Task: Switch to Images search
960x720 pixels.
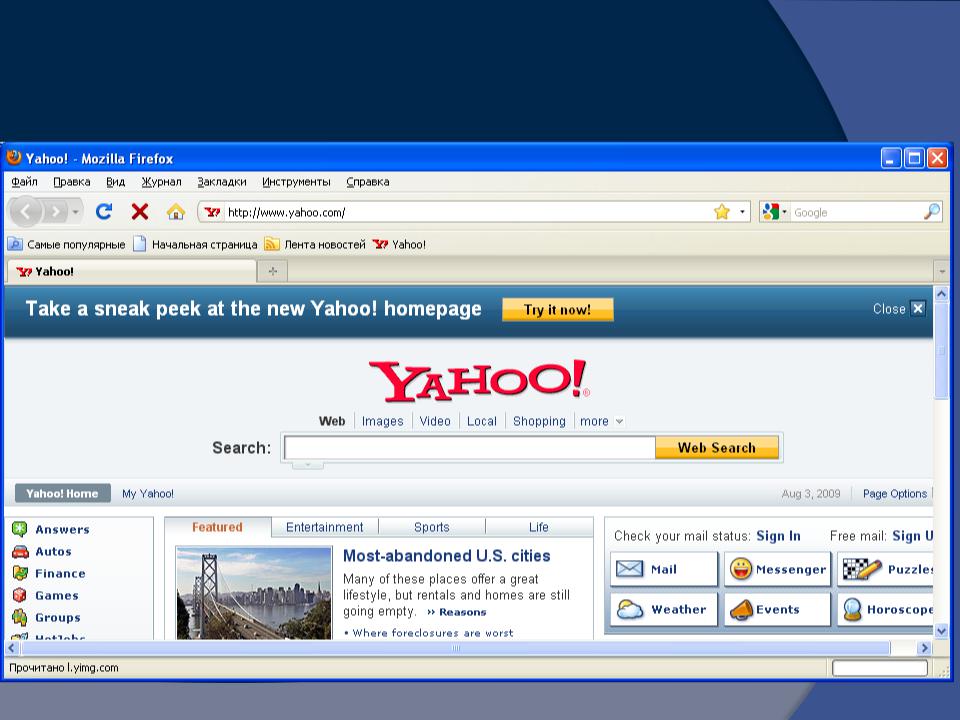Action: (x=383, y=421)
